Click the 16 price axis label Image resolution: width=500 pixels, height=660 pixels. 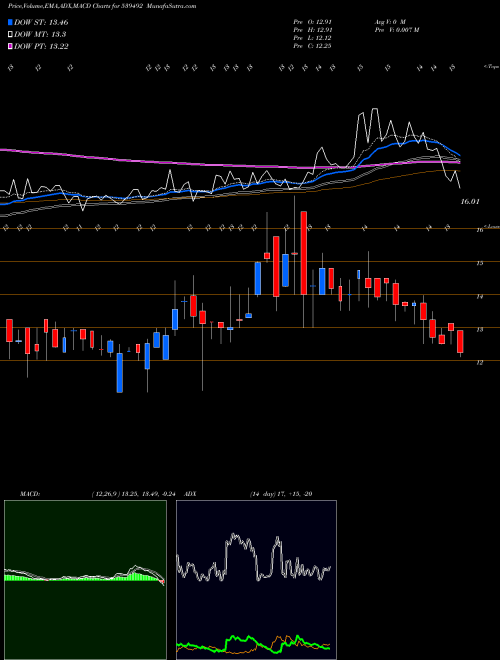(479, 230)
